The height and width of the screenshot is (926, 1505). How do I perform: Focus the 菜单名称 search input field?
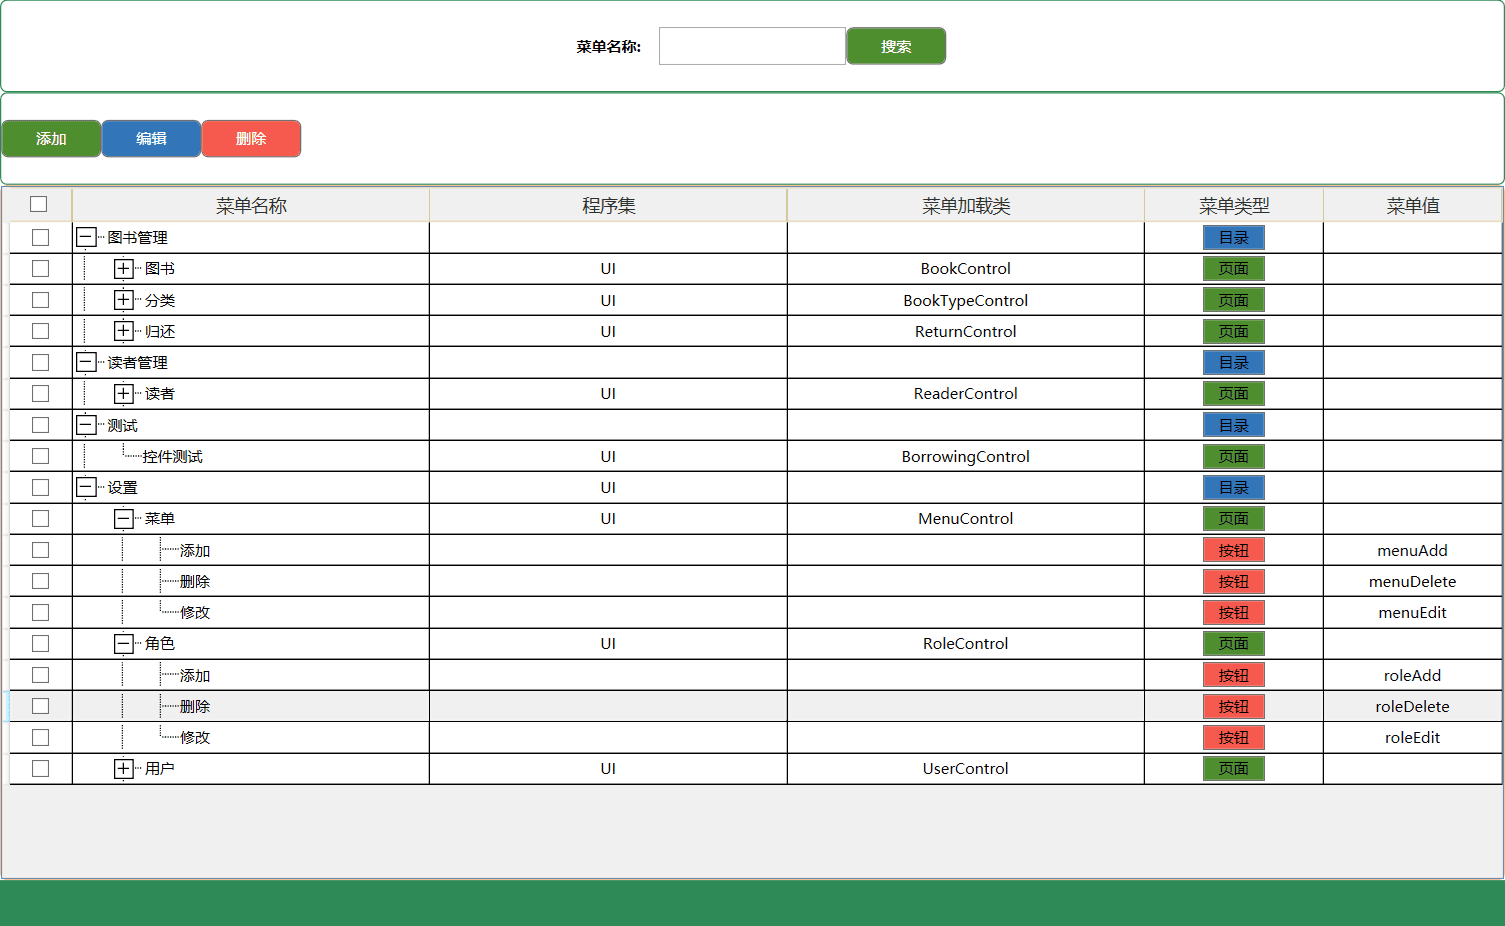pos(752,46)
